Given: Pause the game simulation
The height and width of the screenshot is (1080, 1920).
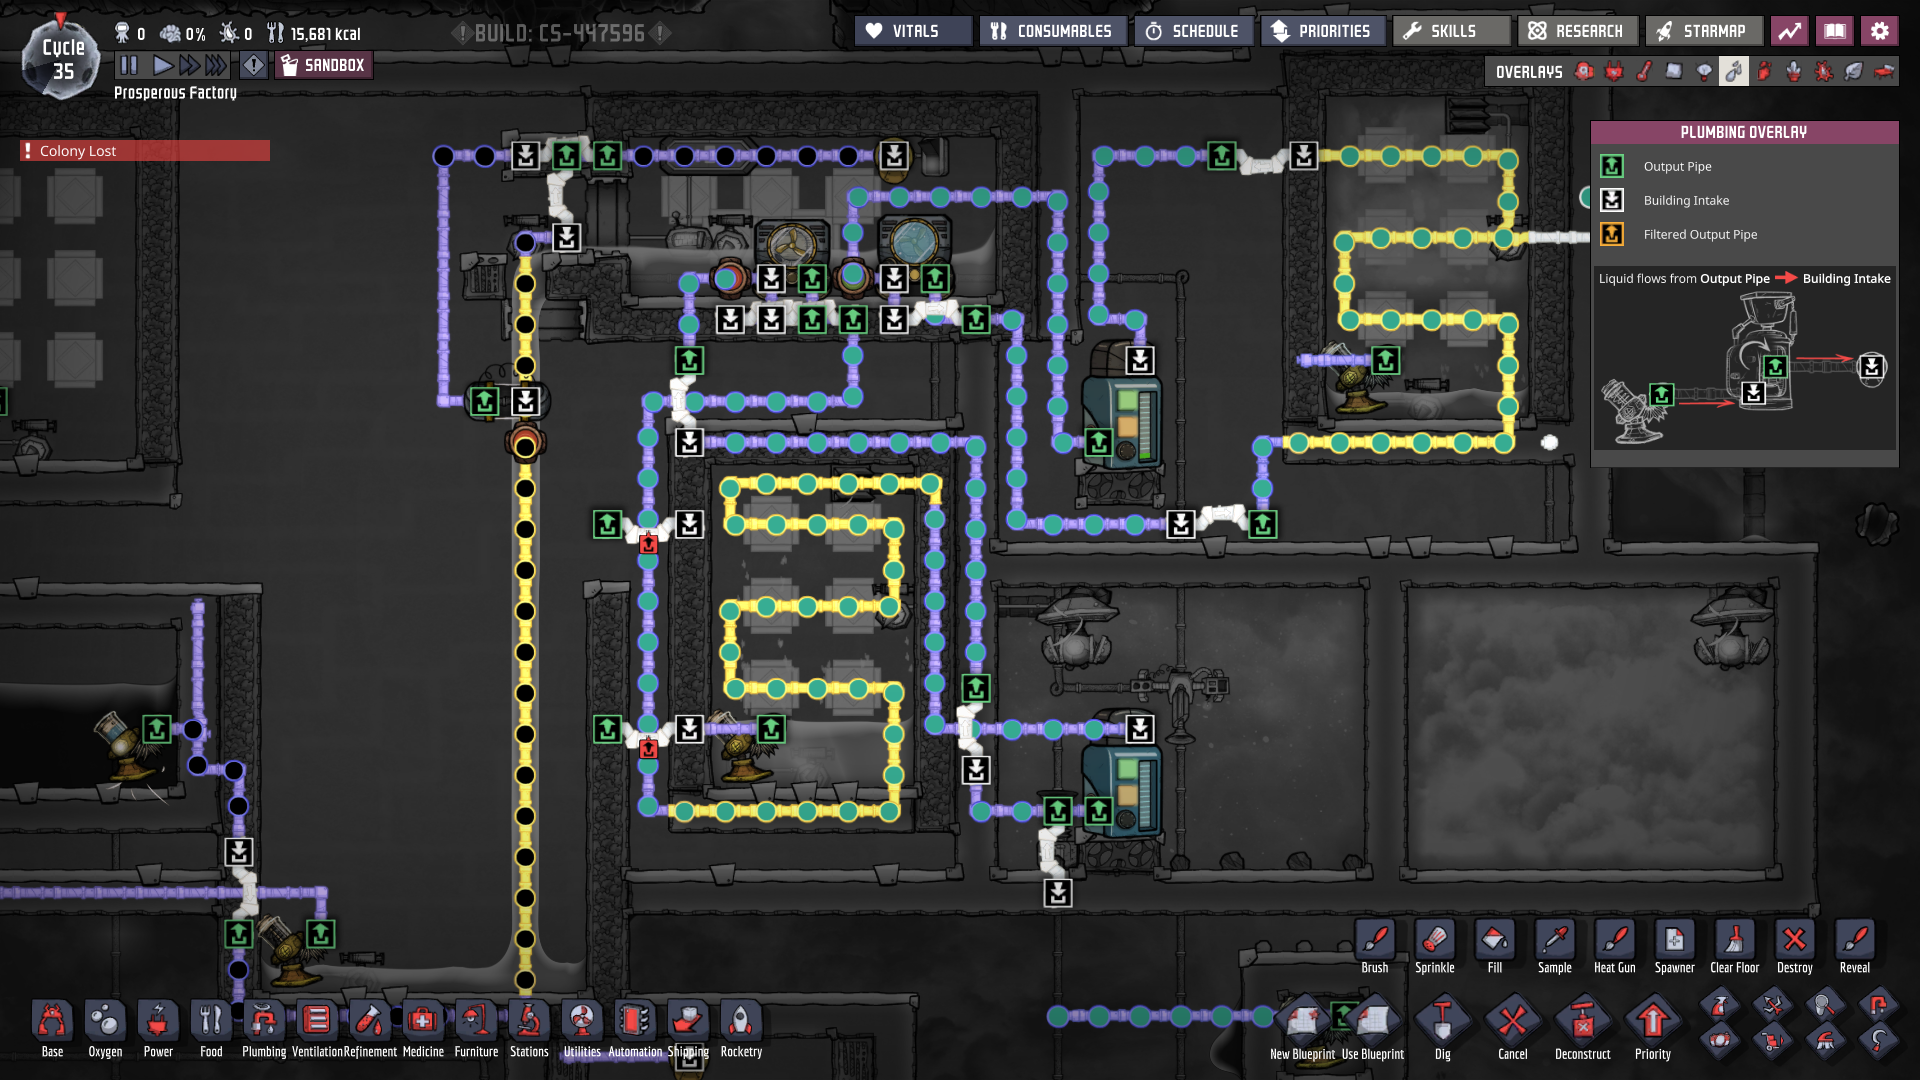Looking at the screenshot, I should 129,66.
